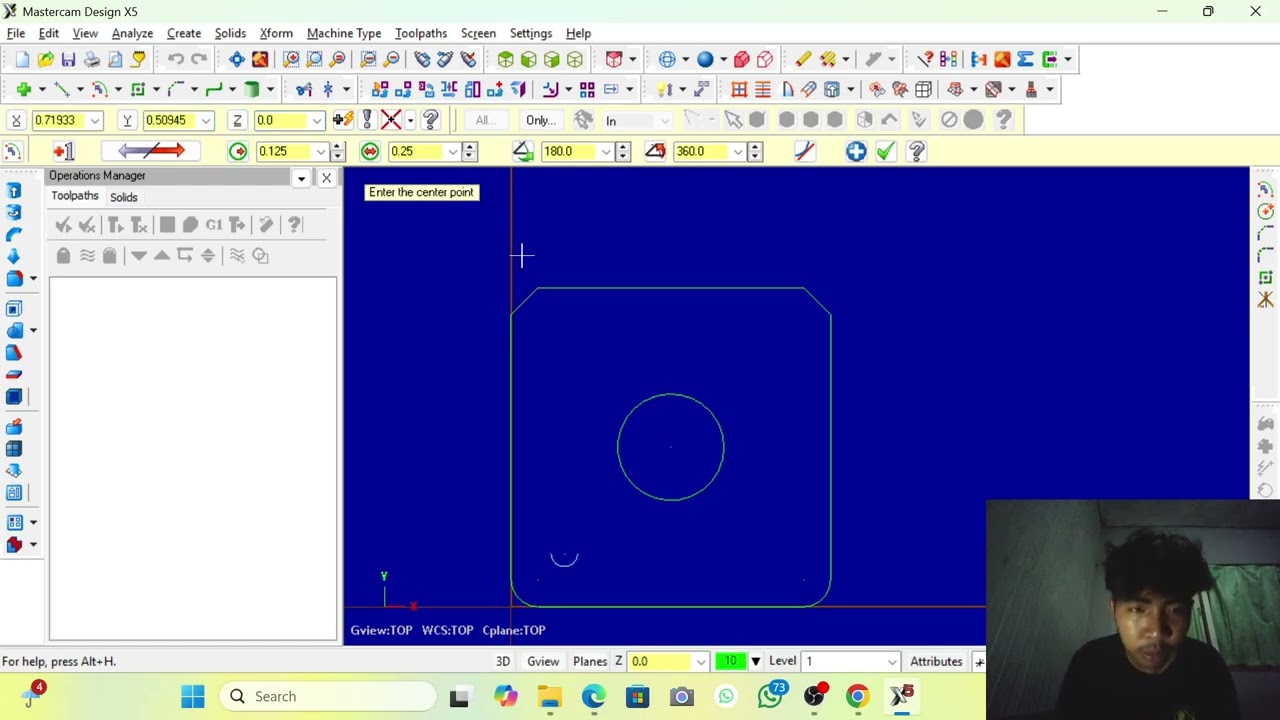Image resolution: width=1280 pixels, height=720 pixels.
Task: Click the Gview button in status bar
Action: tap(543, 661)
